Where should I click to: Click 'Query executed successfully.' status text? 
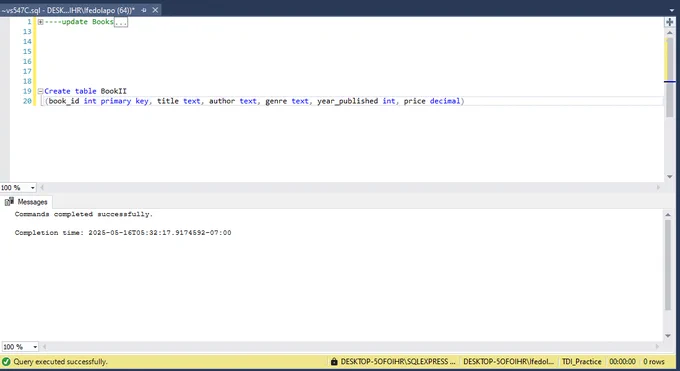(60, 362)
